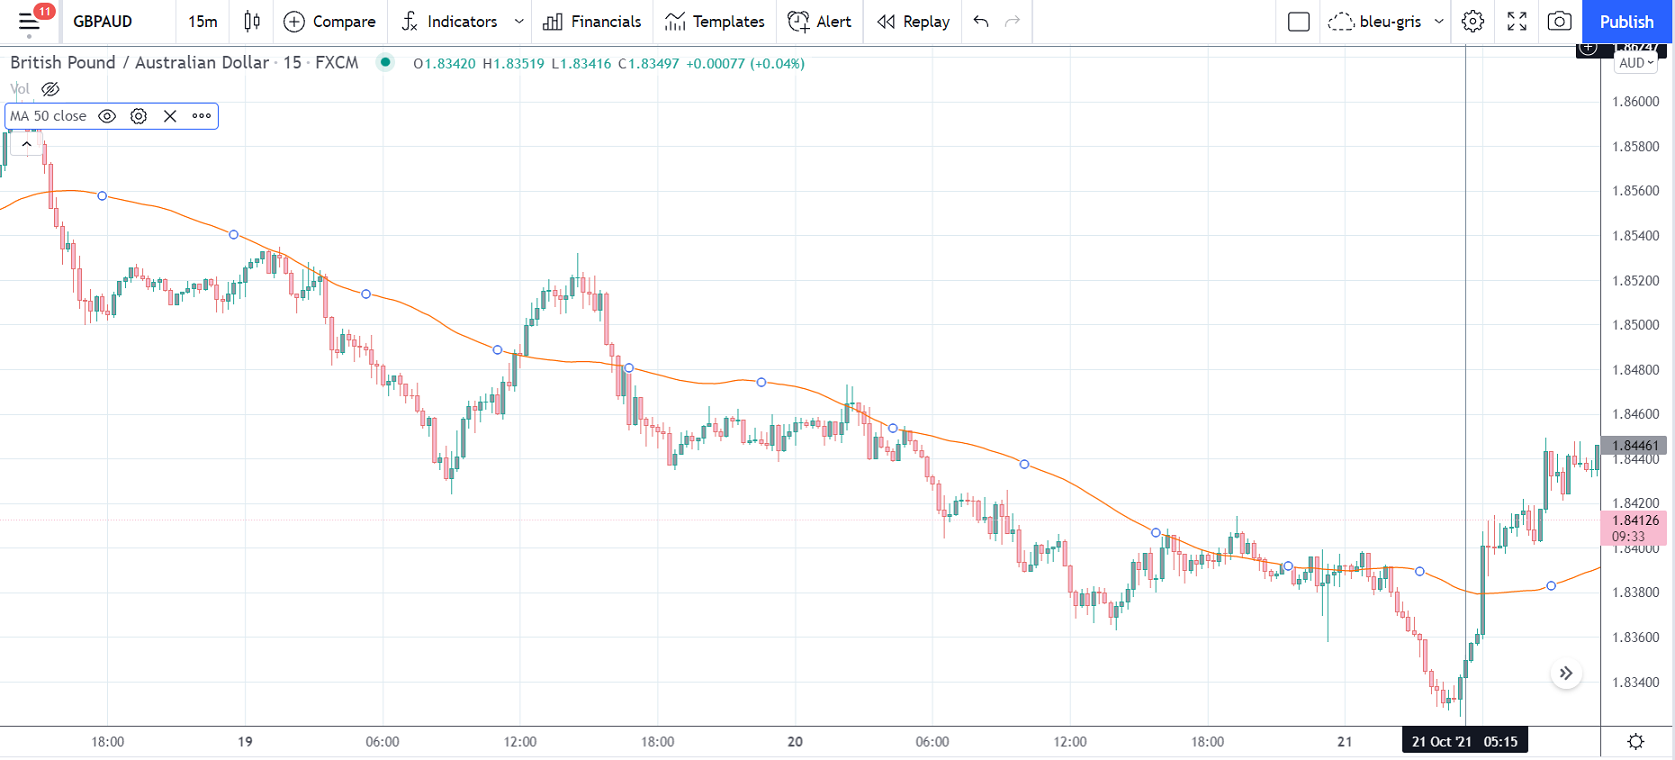Open MA 50 indicator more options
Image resolution: width=1675 pixels, height=760 pixels.
point(202,116)
